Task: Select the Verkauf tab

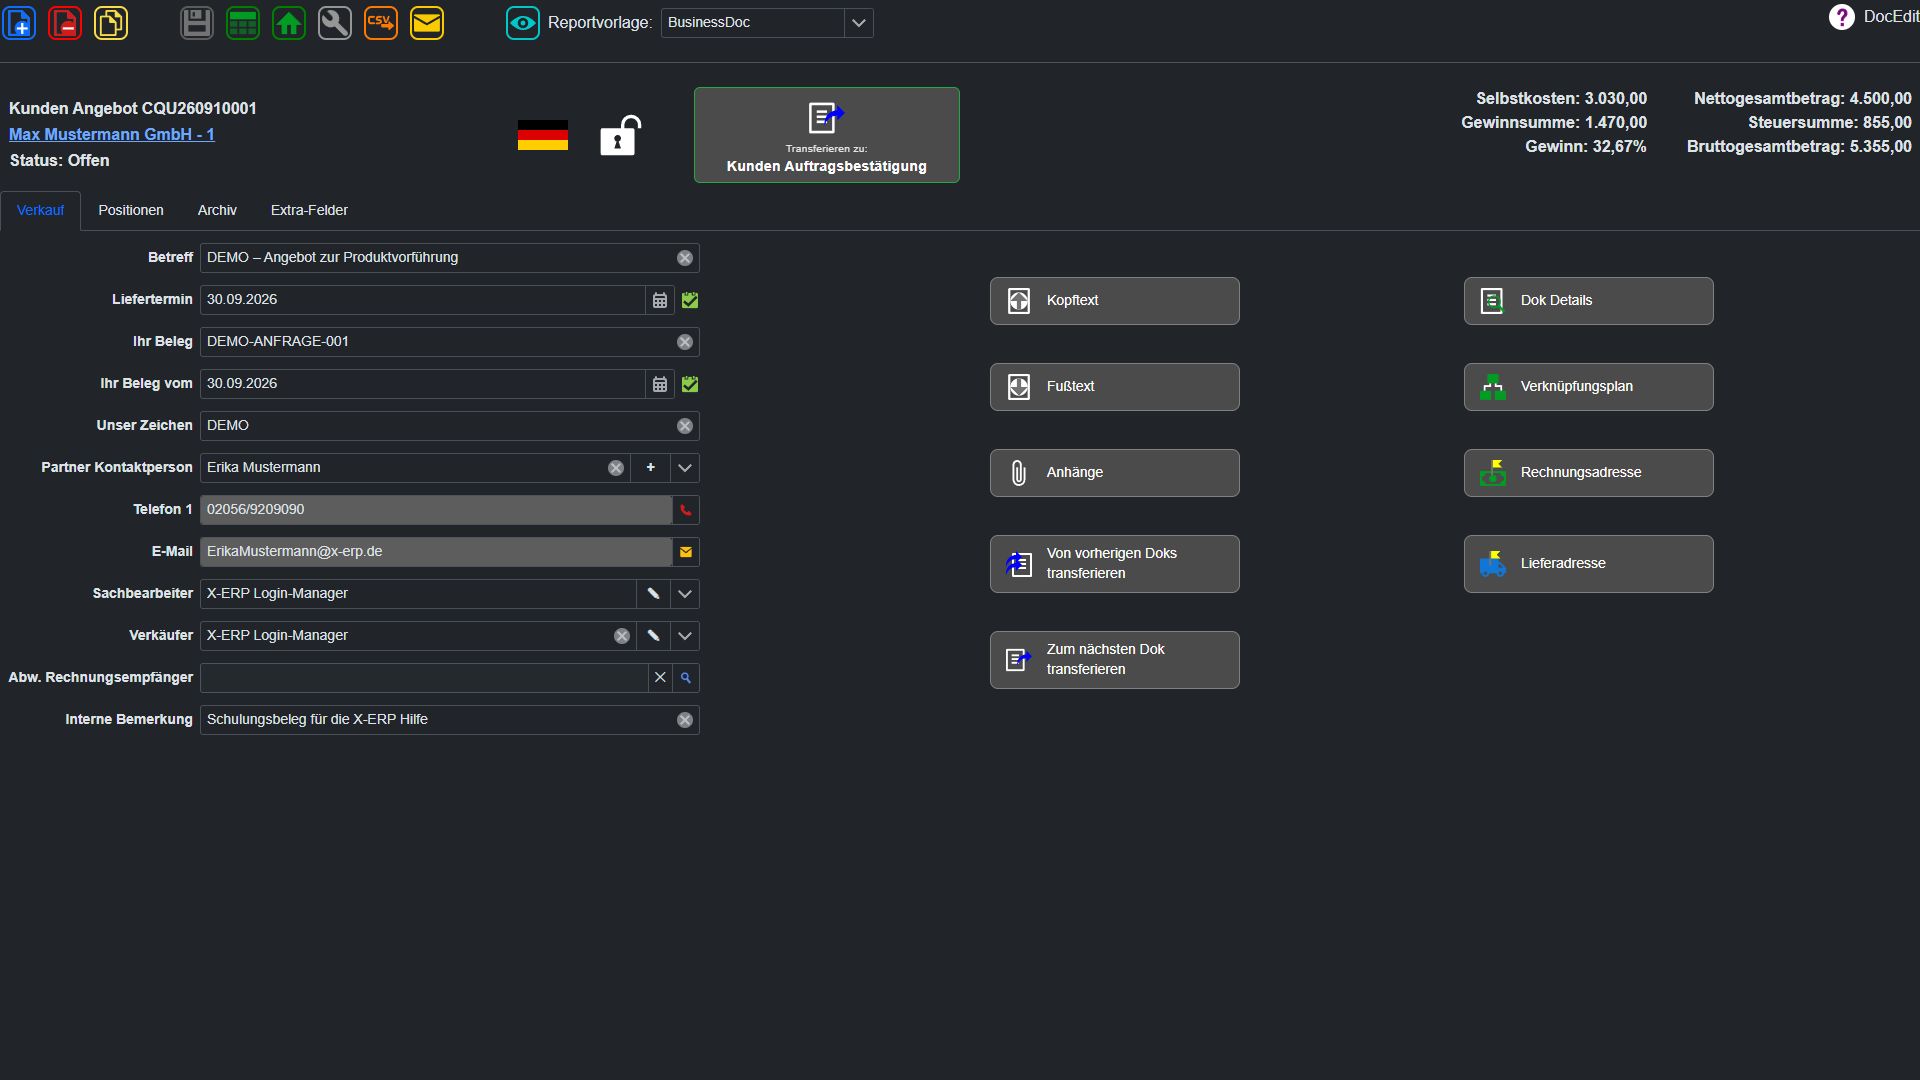Action: [x=40, y=211]
